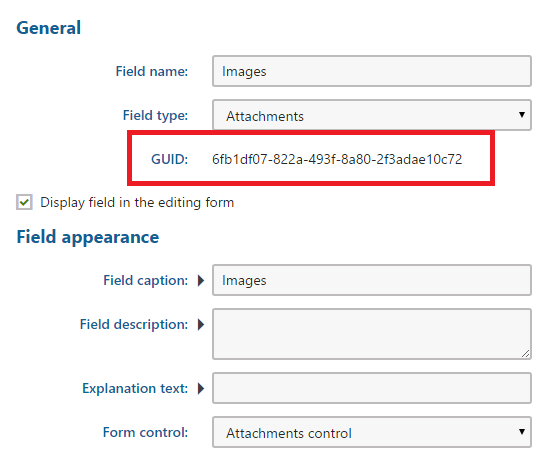Click the Form control label
The width and height of the screenshot is (542, 464).
point(146,432)
